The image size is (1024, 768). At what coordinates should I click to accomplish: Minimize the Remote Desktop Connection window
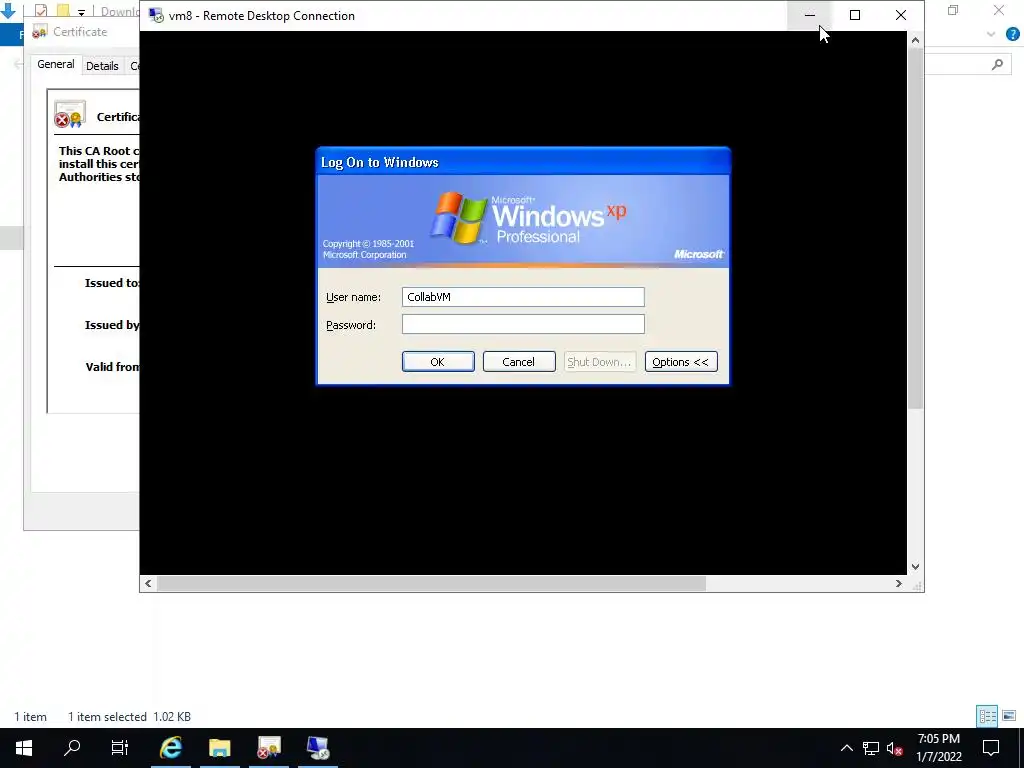point(809,15)
